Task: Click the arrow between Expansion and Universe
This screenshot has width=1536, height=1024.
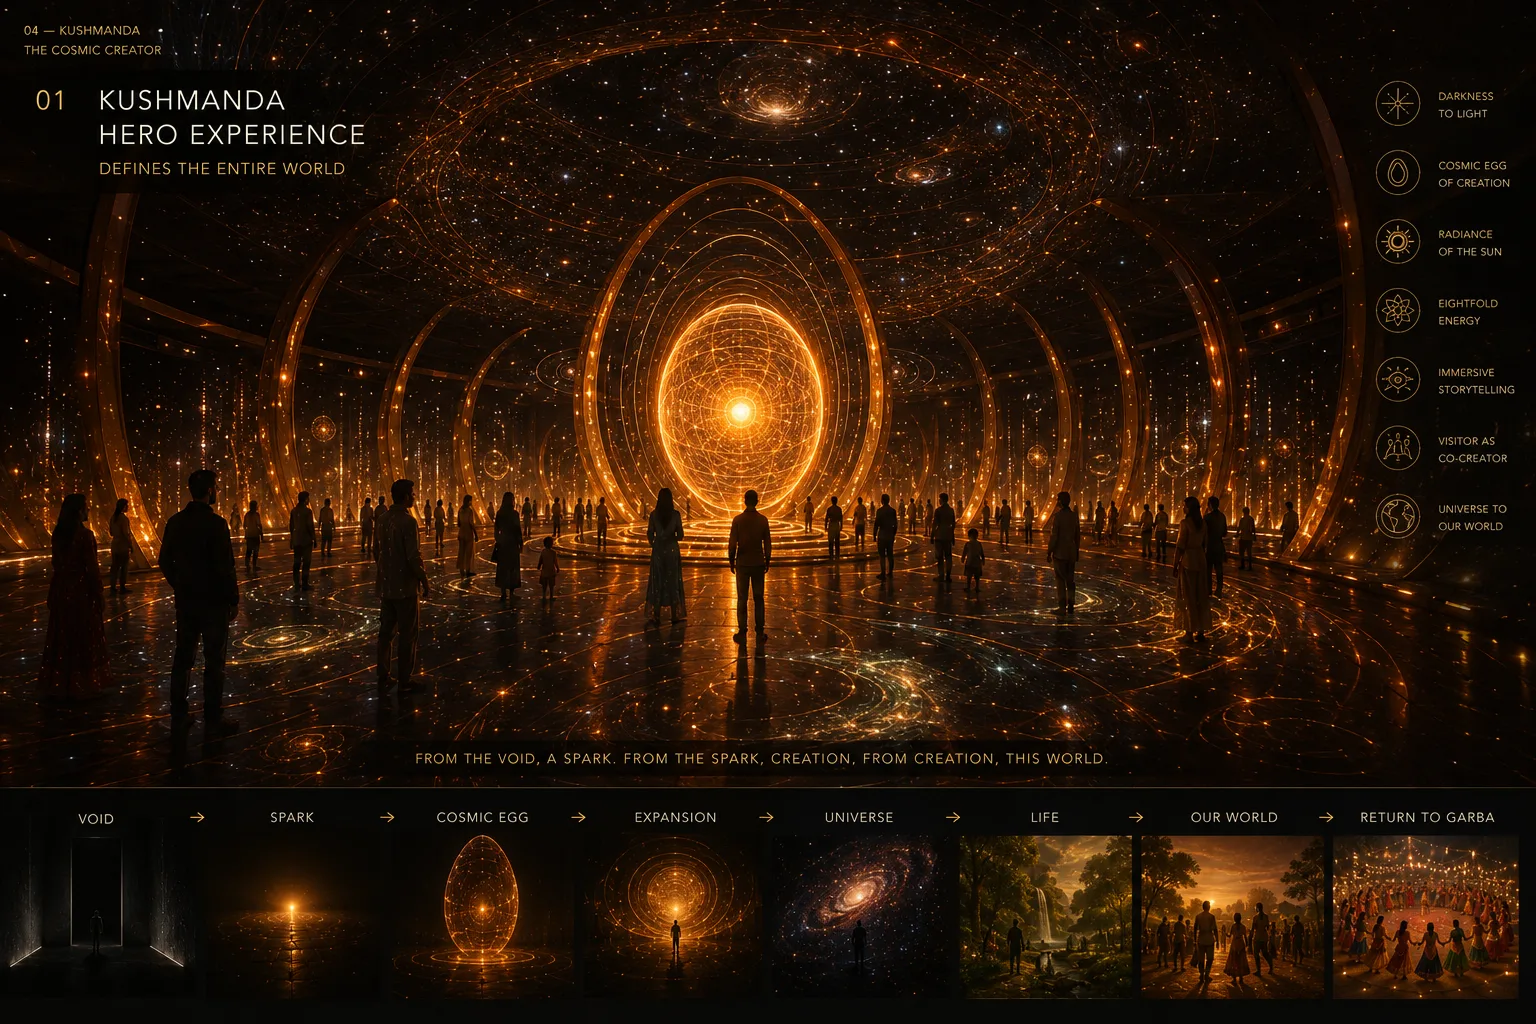Action: tap(766, 817)
